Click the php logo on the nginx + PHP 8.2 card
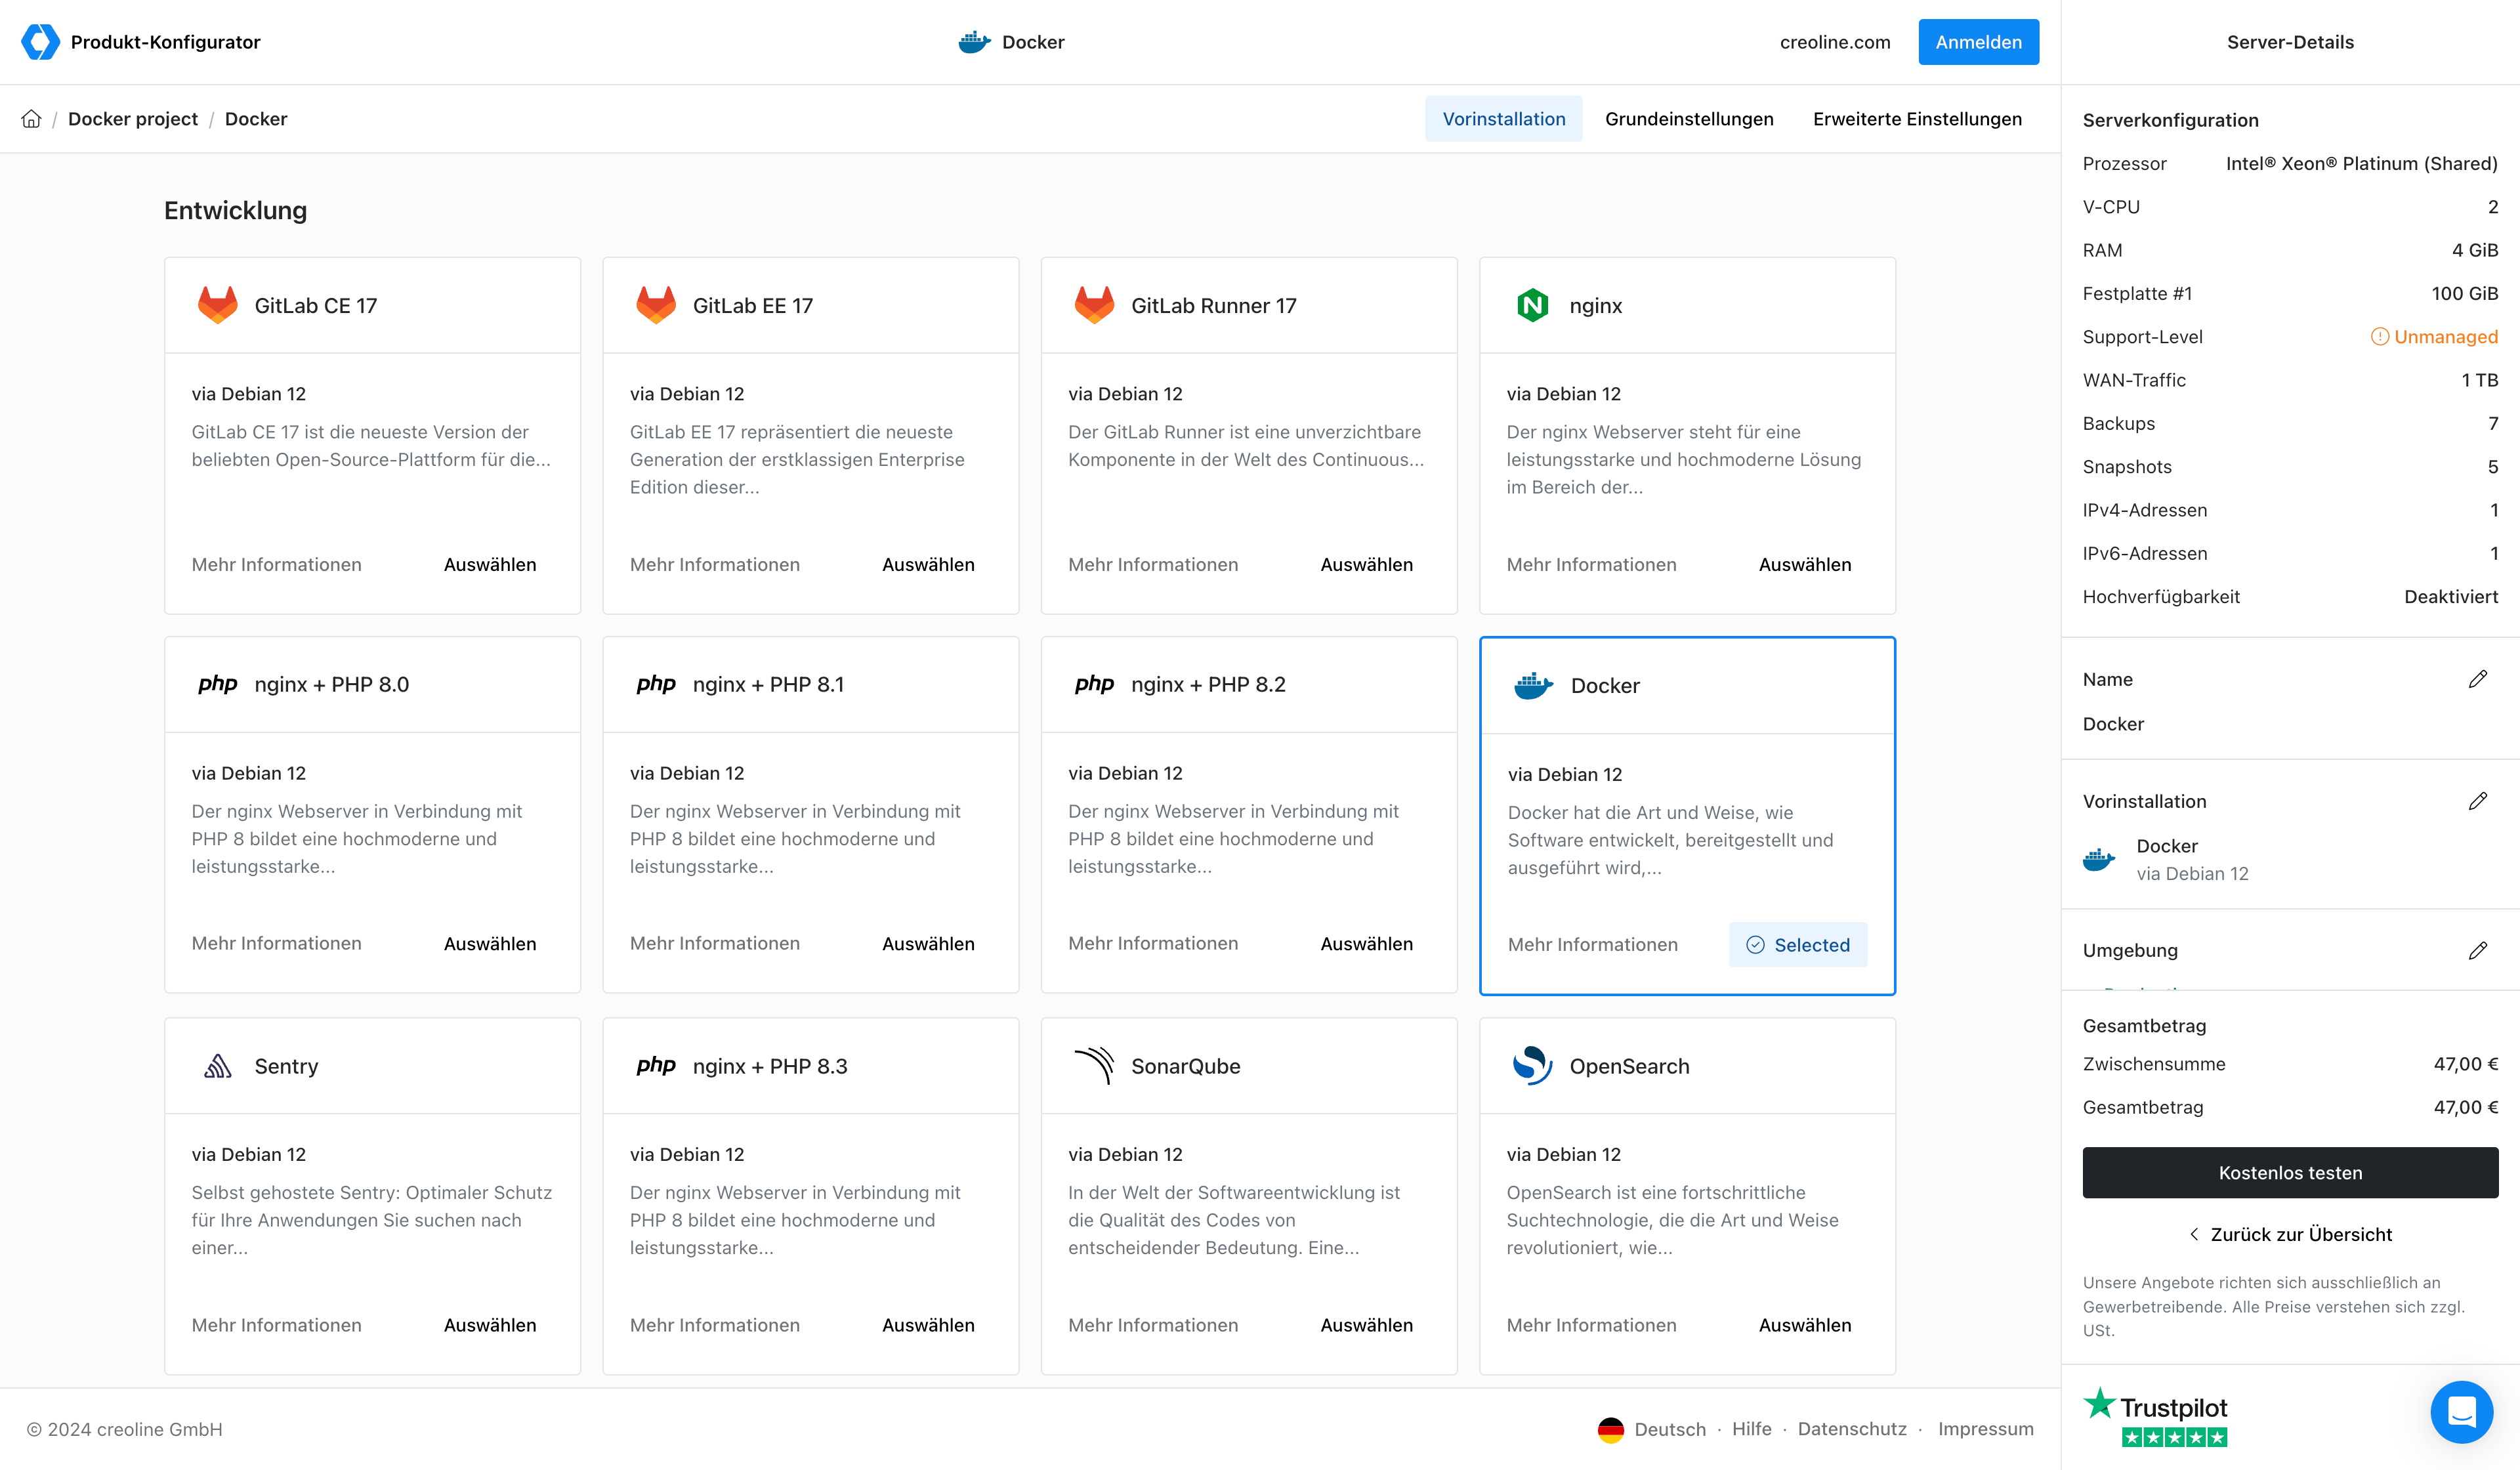Viewport: 2520px width, 1470px height. point(1094,685)
